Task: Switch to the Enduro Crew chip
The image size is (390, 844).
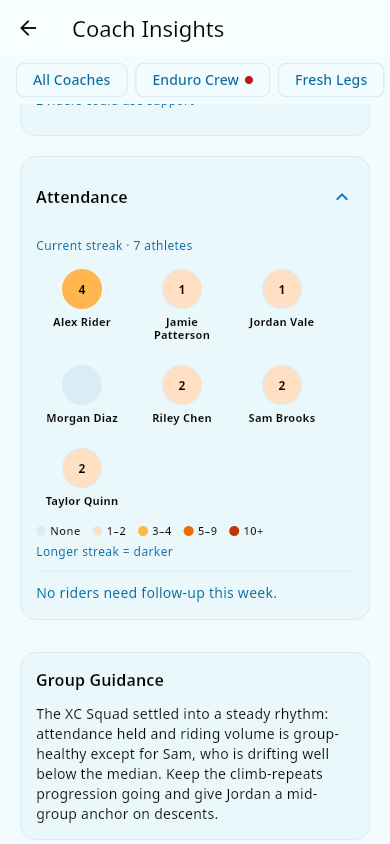Action: (x=202, y=80)
